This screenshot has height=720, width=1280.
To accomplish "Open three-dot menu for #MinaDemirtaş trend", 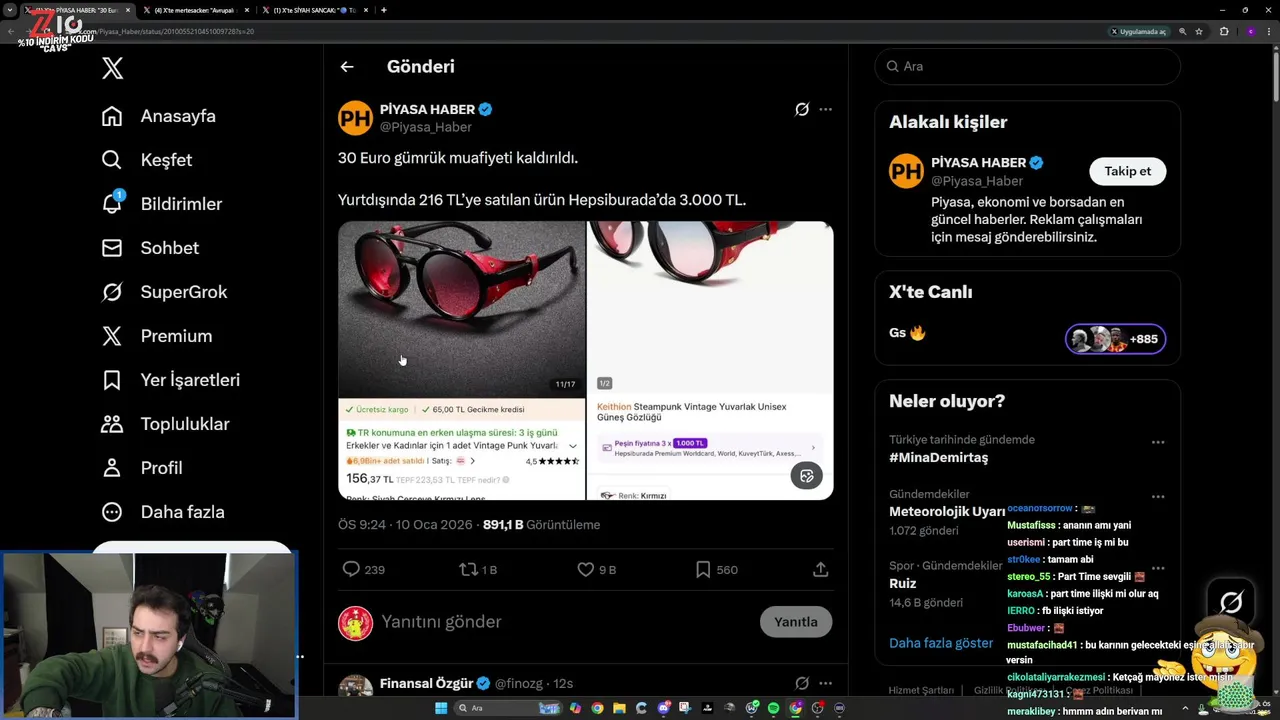I will (x=1157, y=442).
